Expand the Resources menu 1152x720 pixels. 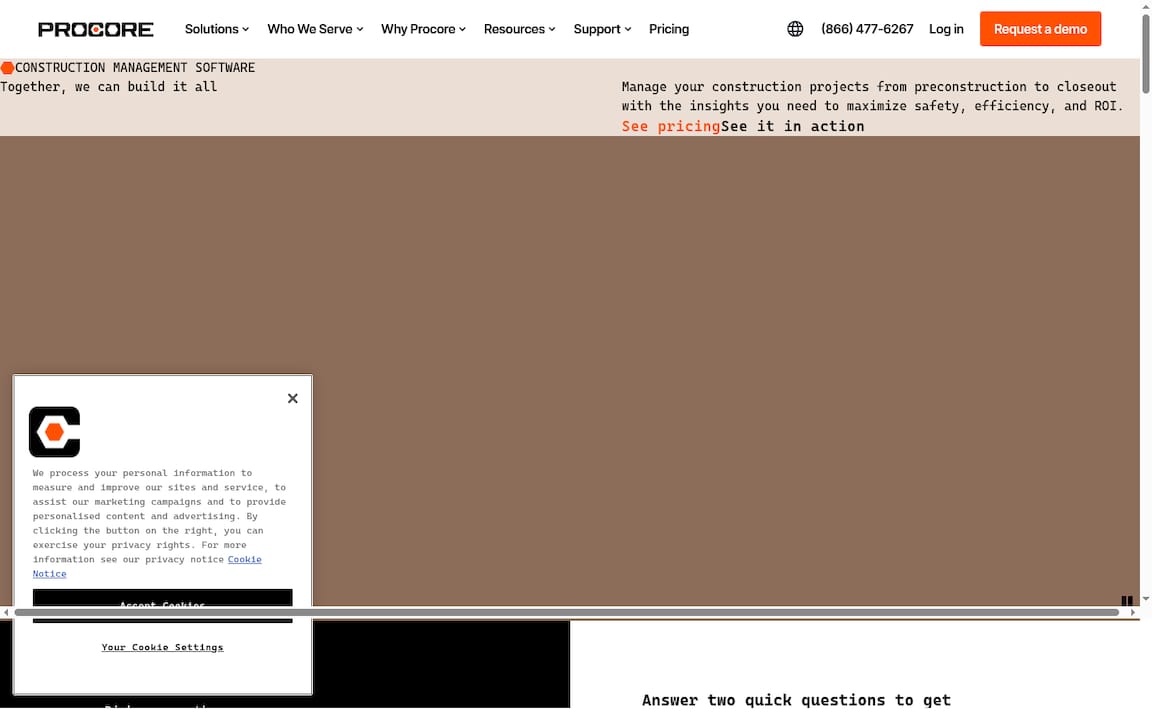tap(519, 29)
